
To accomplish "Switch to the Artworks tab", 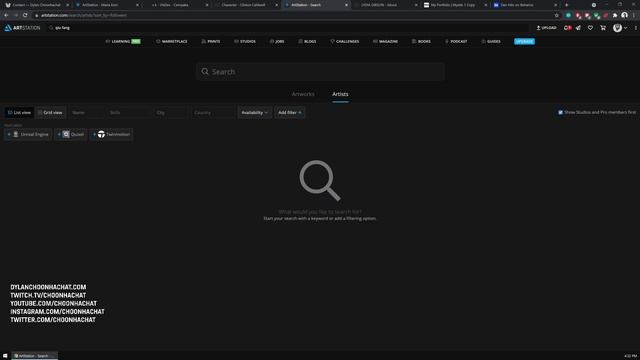I will pyautogui.click(x=303, y=94).
